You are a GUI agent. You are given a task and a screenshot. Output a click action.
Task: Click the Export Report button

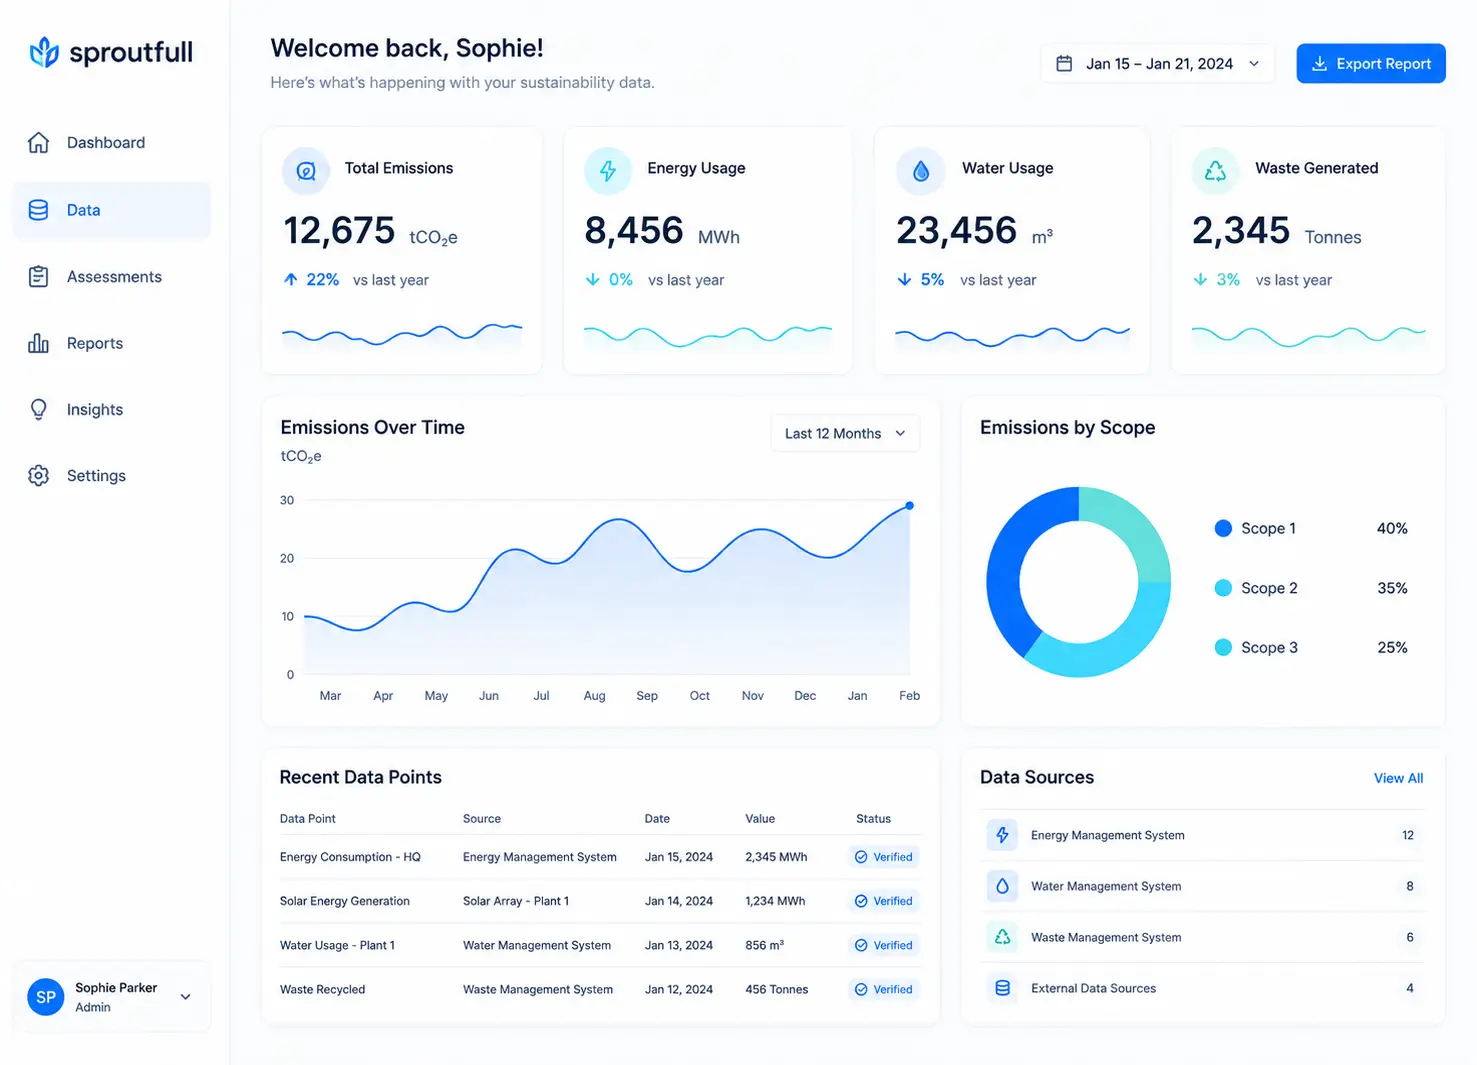point(1371,64)
